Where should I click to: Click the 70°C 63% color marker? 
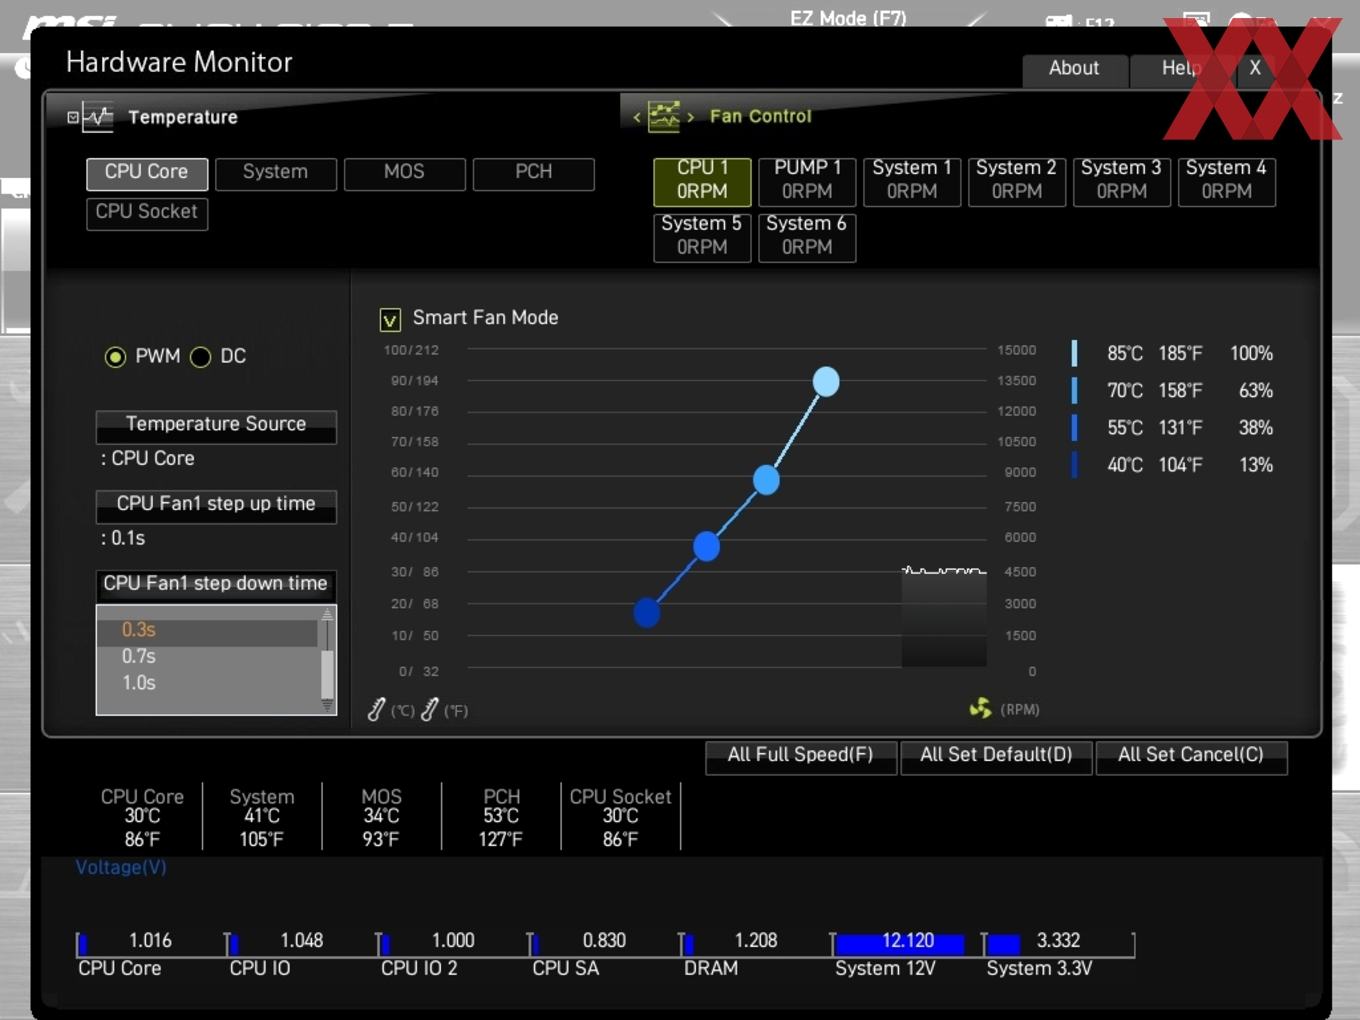pyautogui.click(x=1074, y=390)
